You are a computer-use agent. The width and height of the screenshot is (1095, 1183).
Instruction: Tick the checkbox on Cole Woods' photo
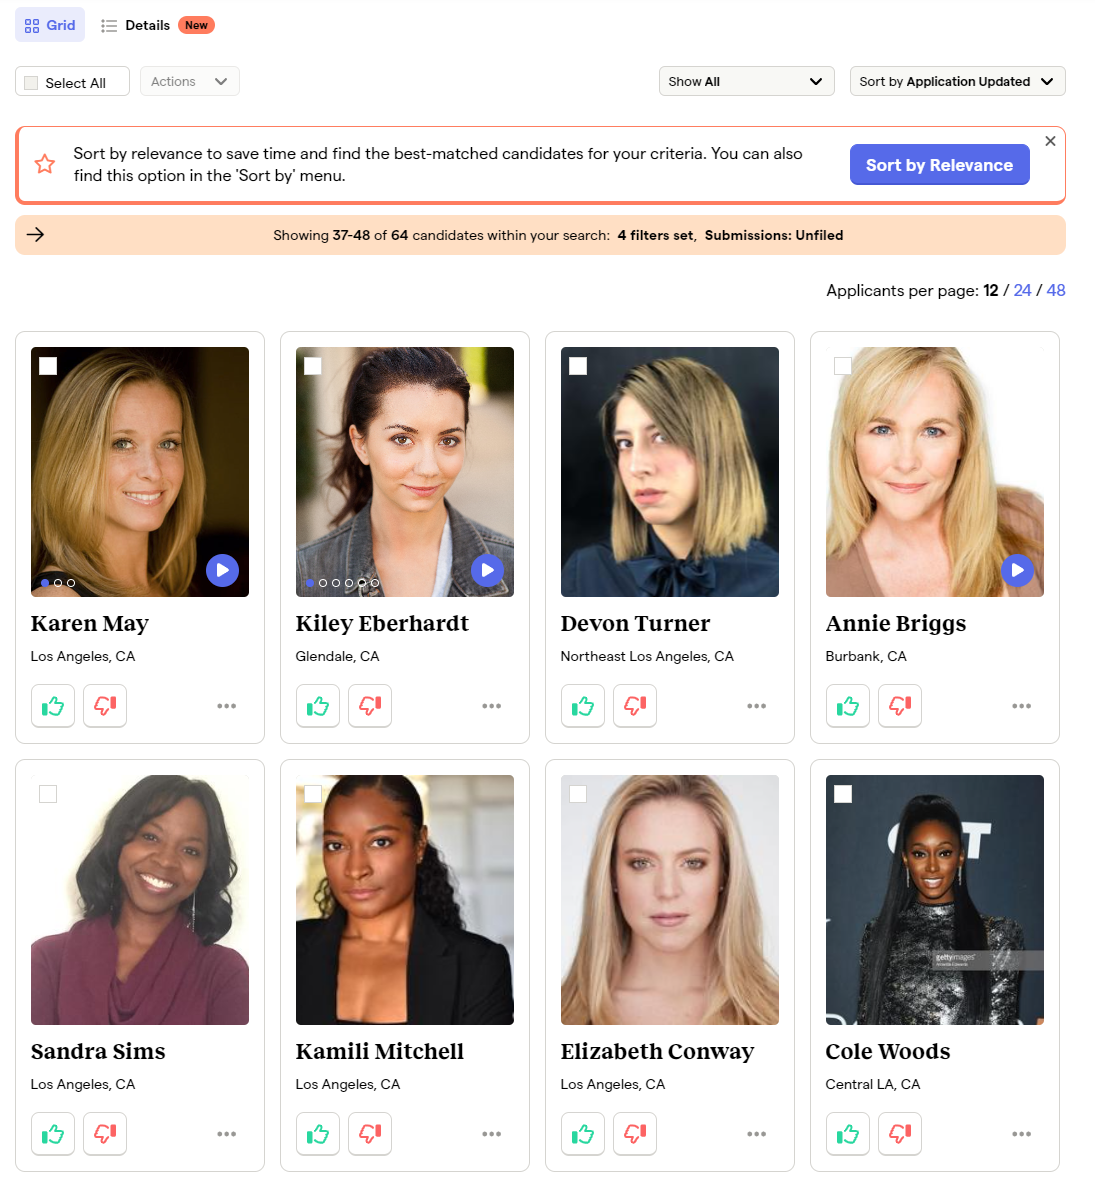[x=843, y=794]
